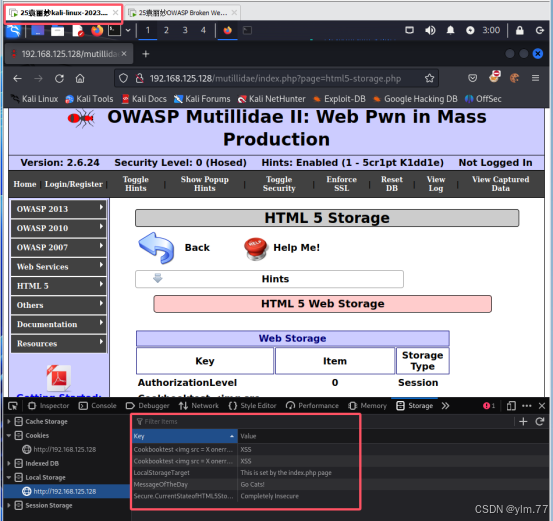Click the tracking protection shield icon in URL bar
Image resolution: width=553 pixels, height=521 pixels.
(x=123, y=78)
